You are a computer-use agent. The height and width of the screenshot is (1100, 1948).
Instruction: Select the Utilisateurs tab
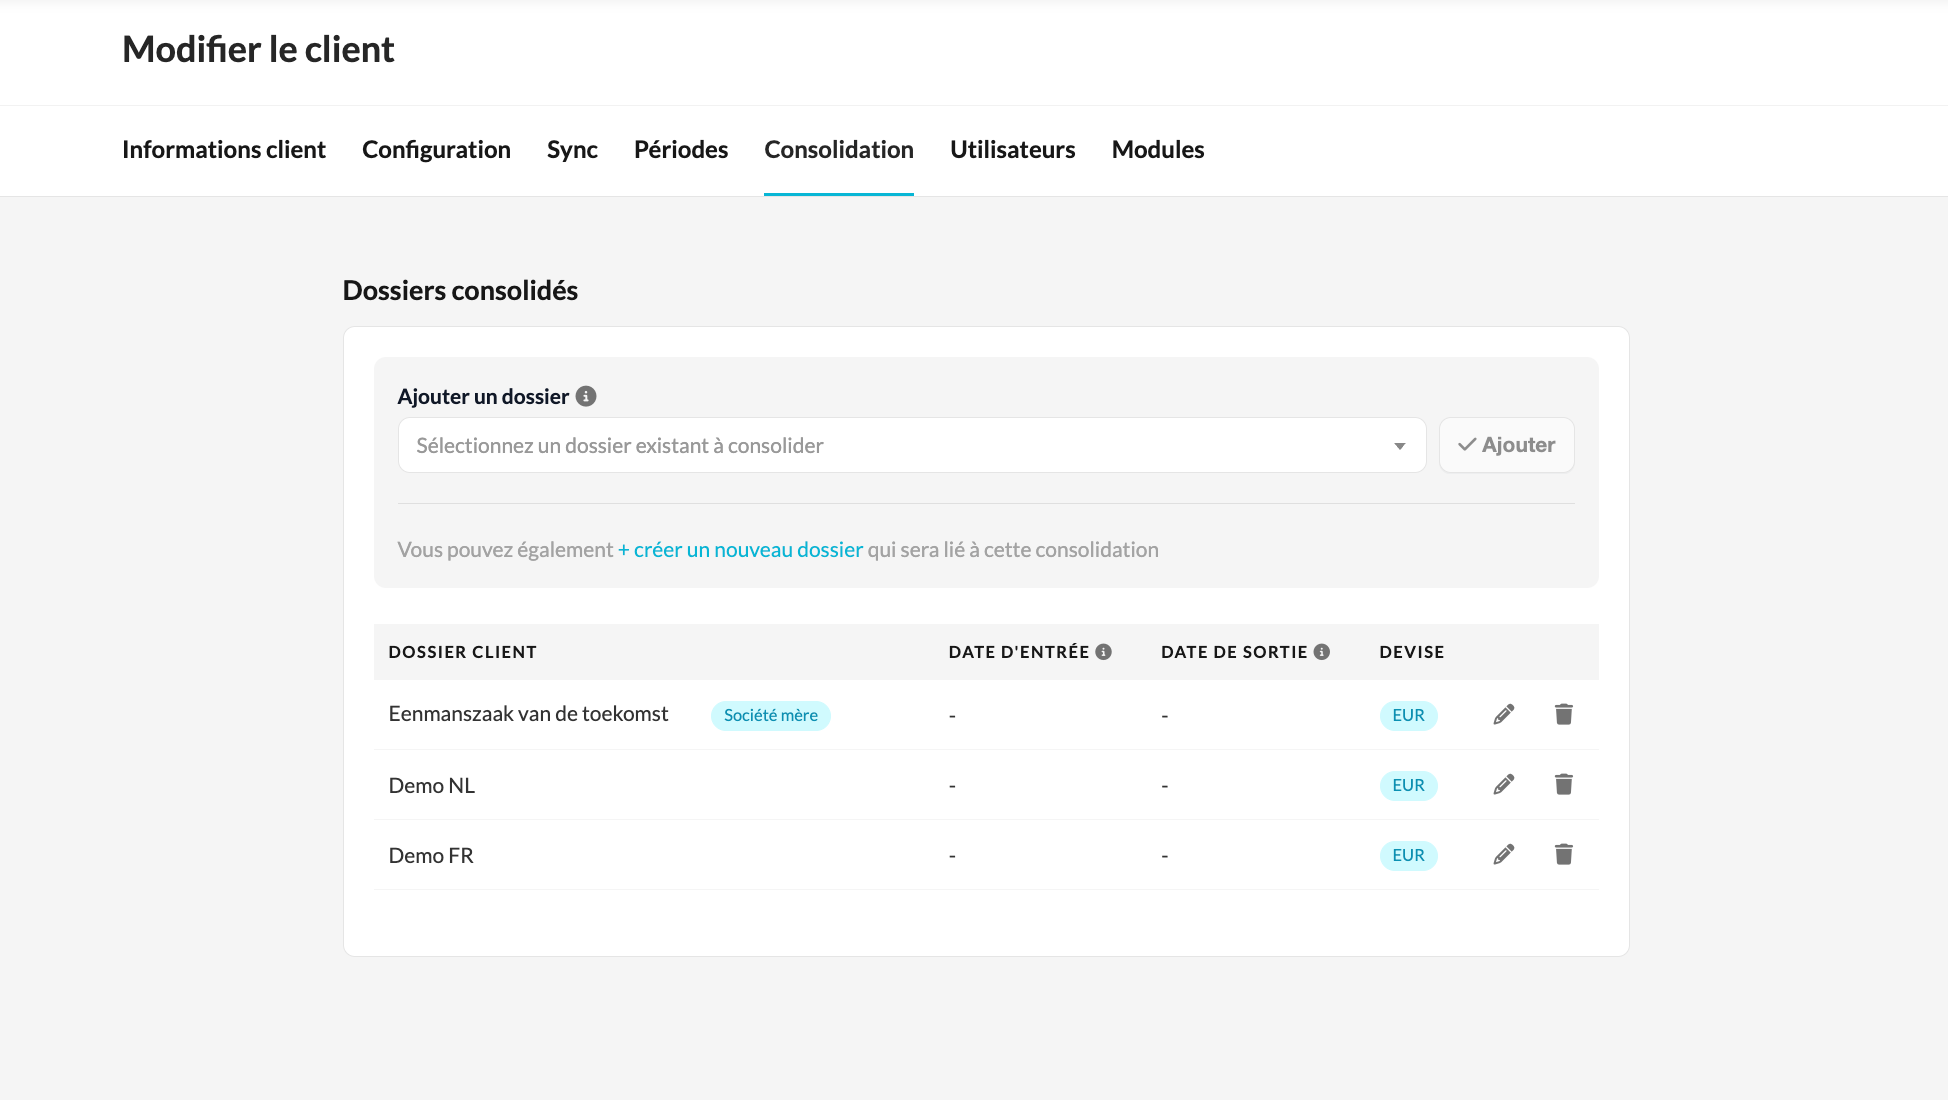pyautogui.click(x=1012, y=150)
